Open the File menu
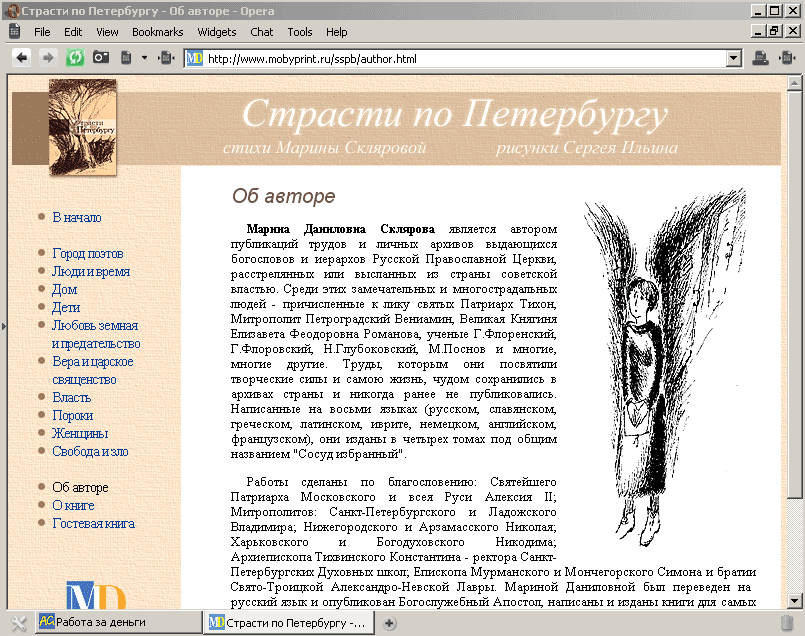The image size is (805, 636). 42,32
